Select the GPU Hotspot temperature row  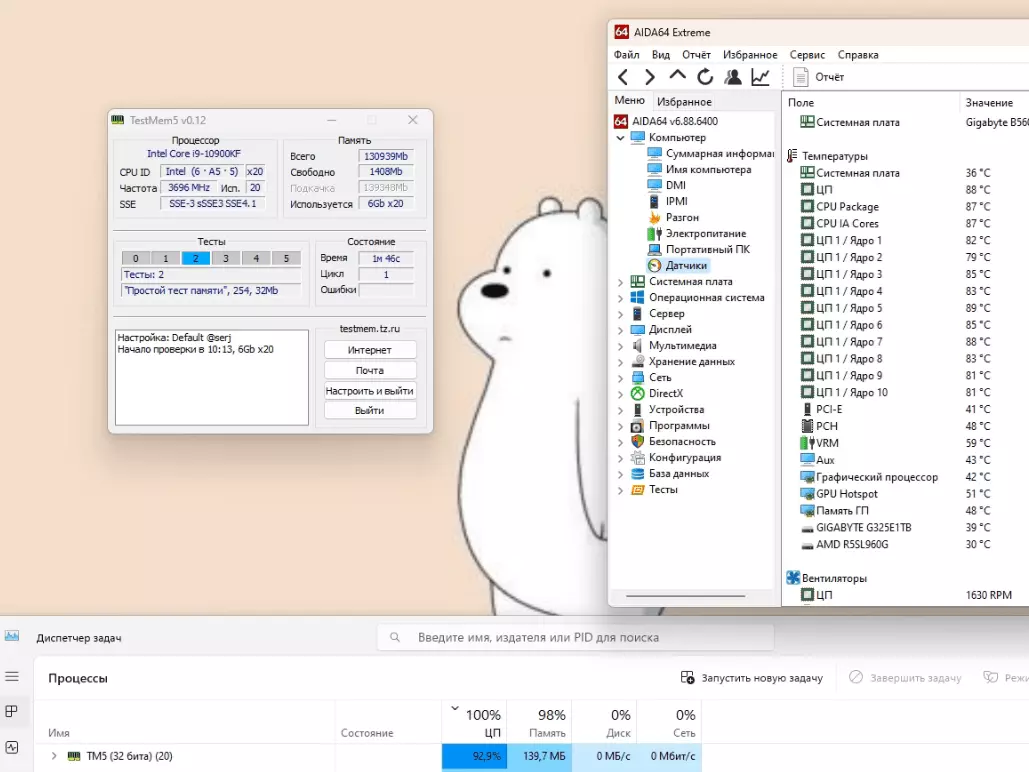click(x=906, y=494)
